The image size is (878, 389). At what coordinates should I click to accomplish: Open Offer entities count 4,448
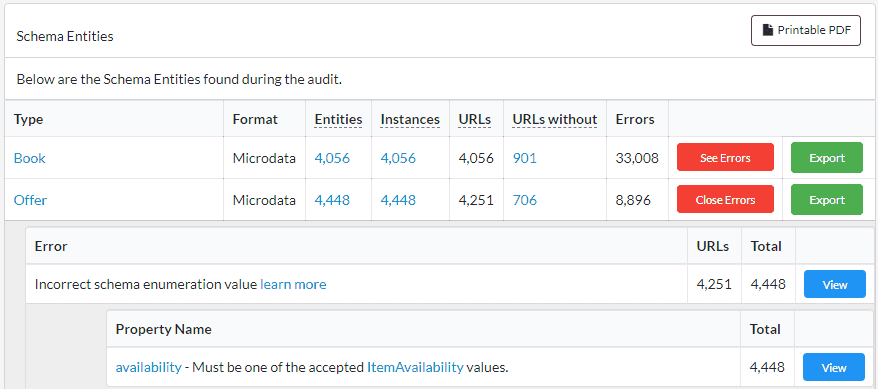click(x=332, y=200)
